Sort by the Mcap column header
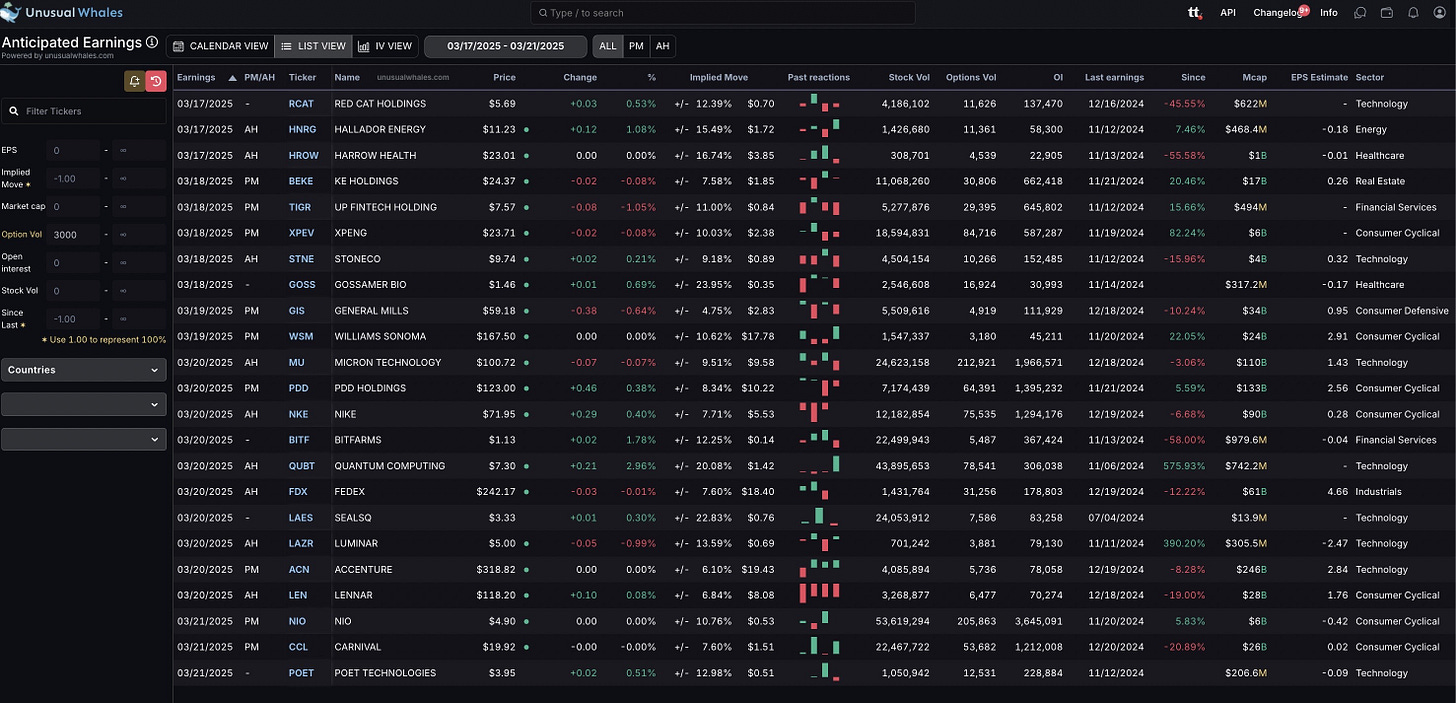The image size is (1456, 703). coord(1255,77)
